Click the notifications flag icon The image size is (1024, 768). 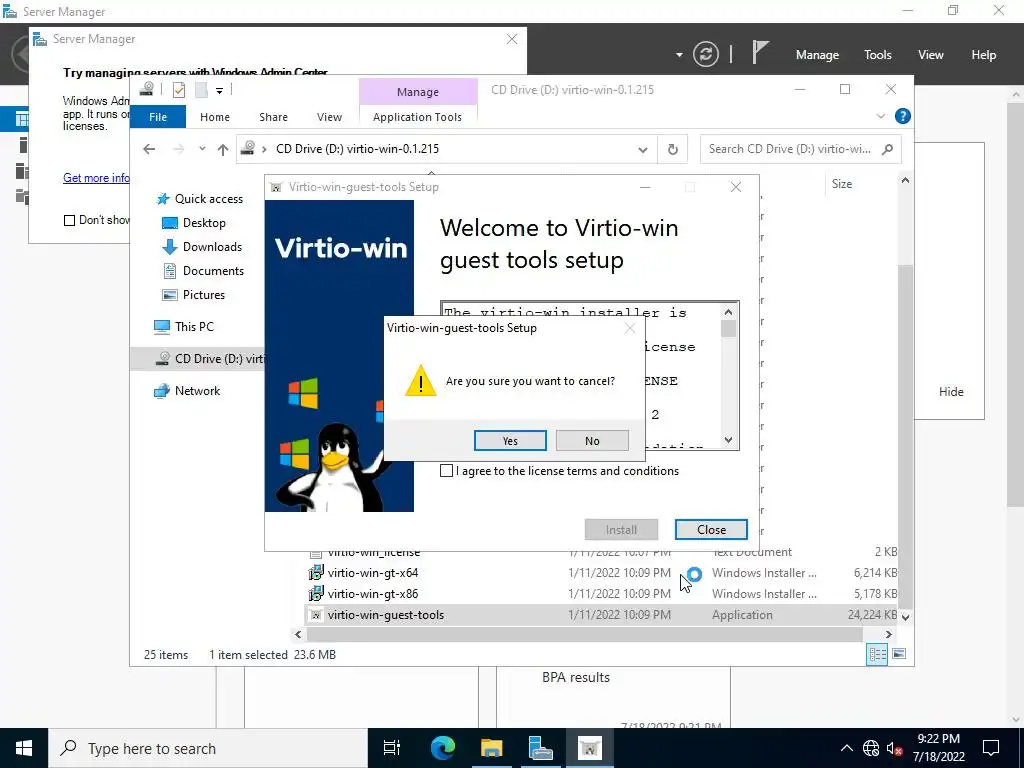[760, 52]
